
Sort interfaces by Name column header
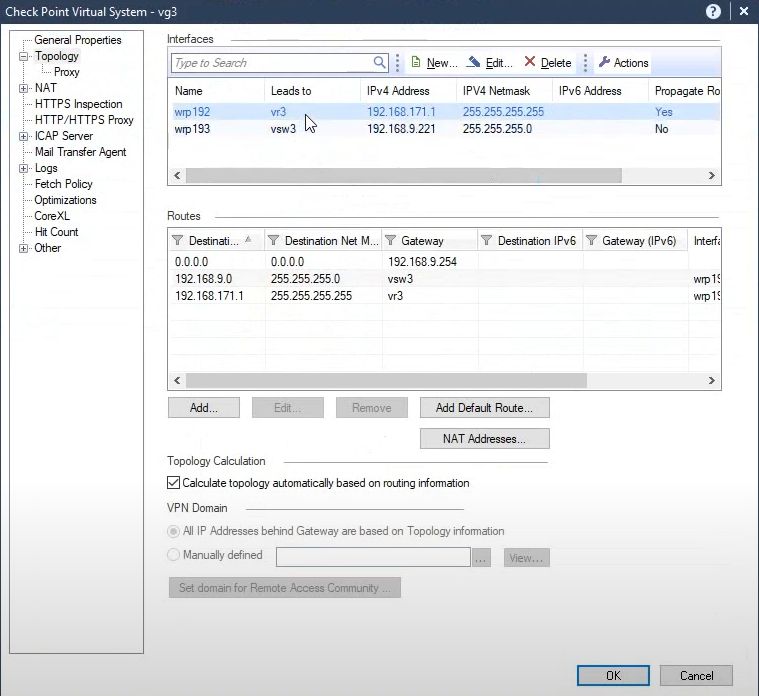[x=216, y=91]
